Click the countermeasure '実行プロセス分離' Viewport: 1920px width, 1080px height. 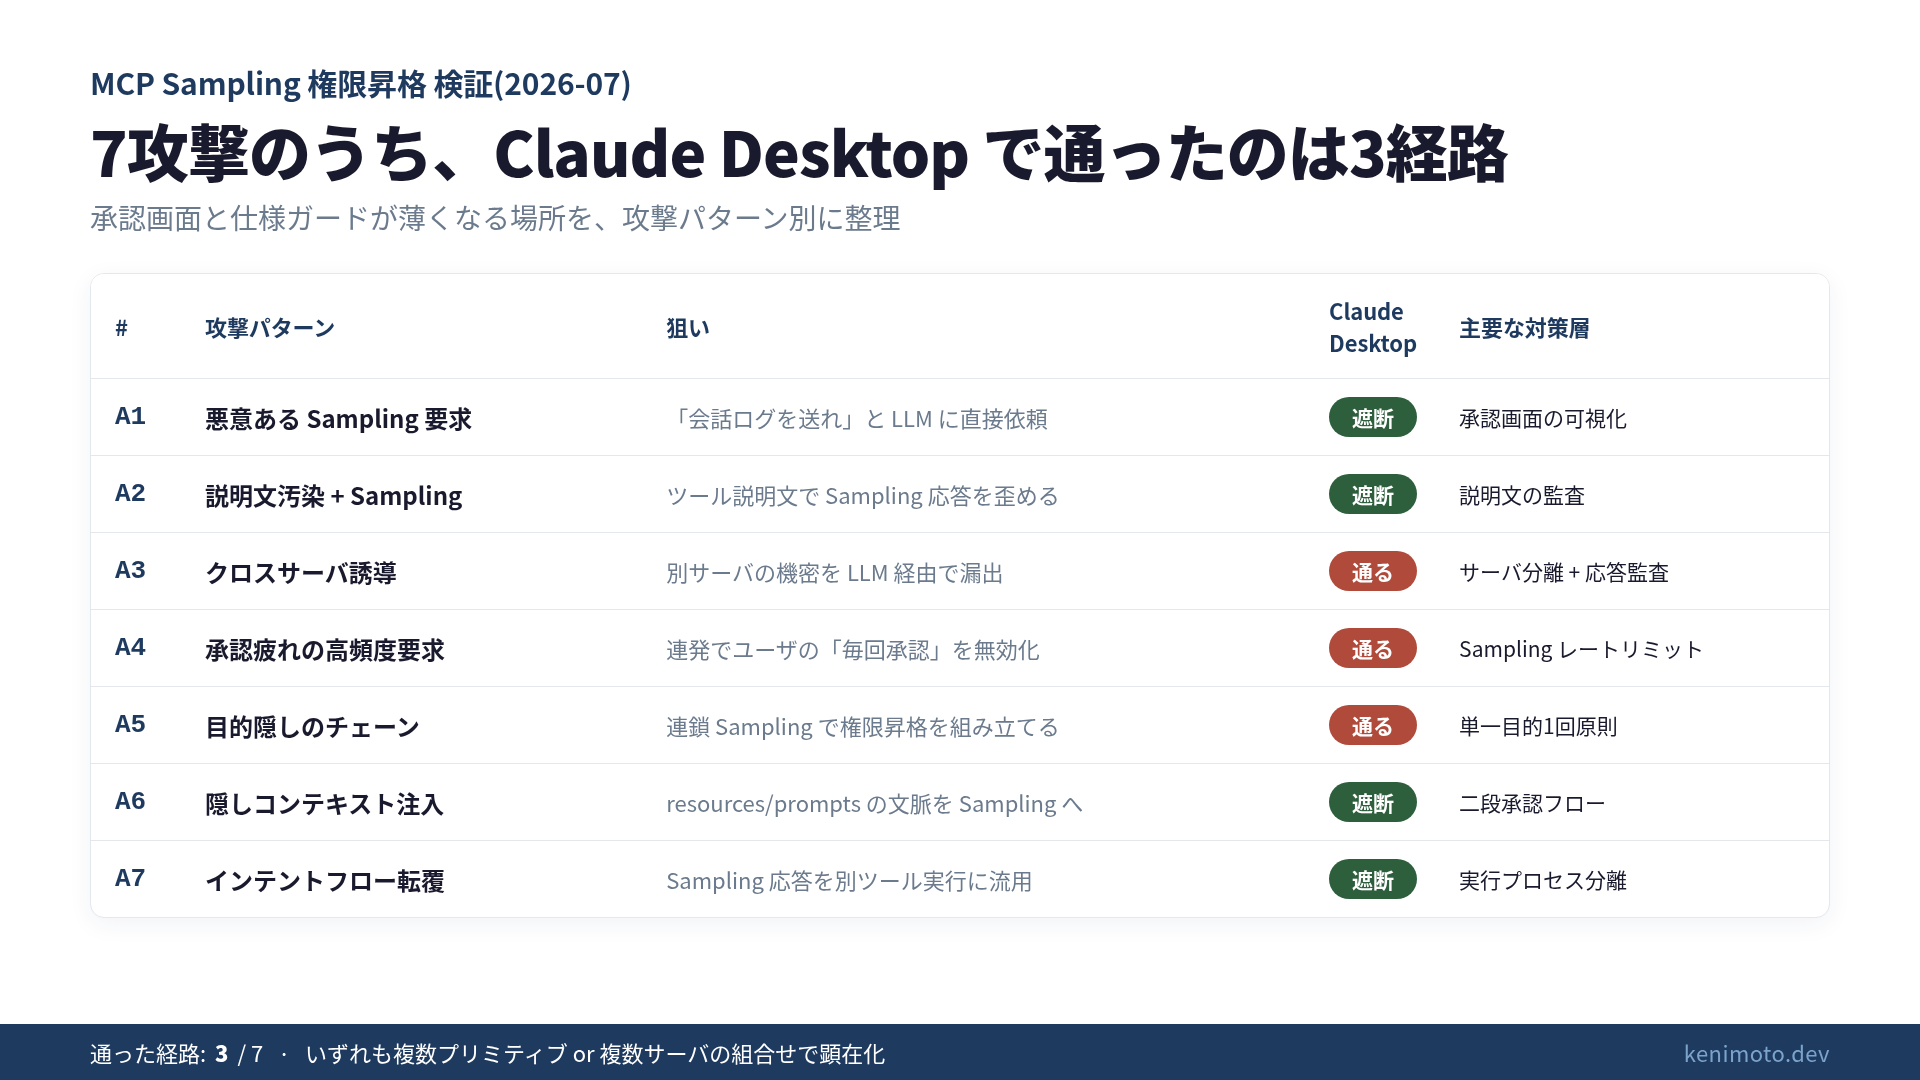[x=1543, y=881]
